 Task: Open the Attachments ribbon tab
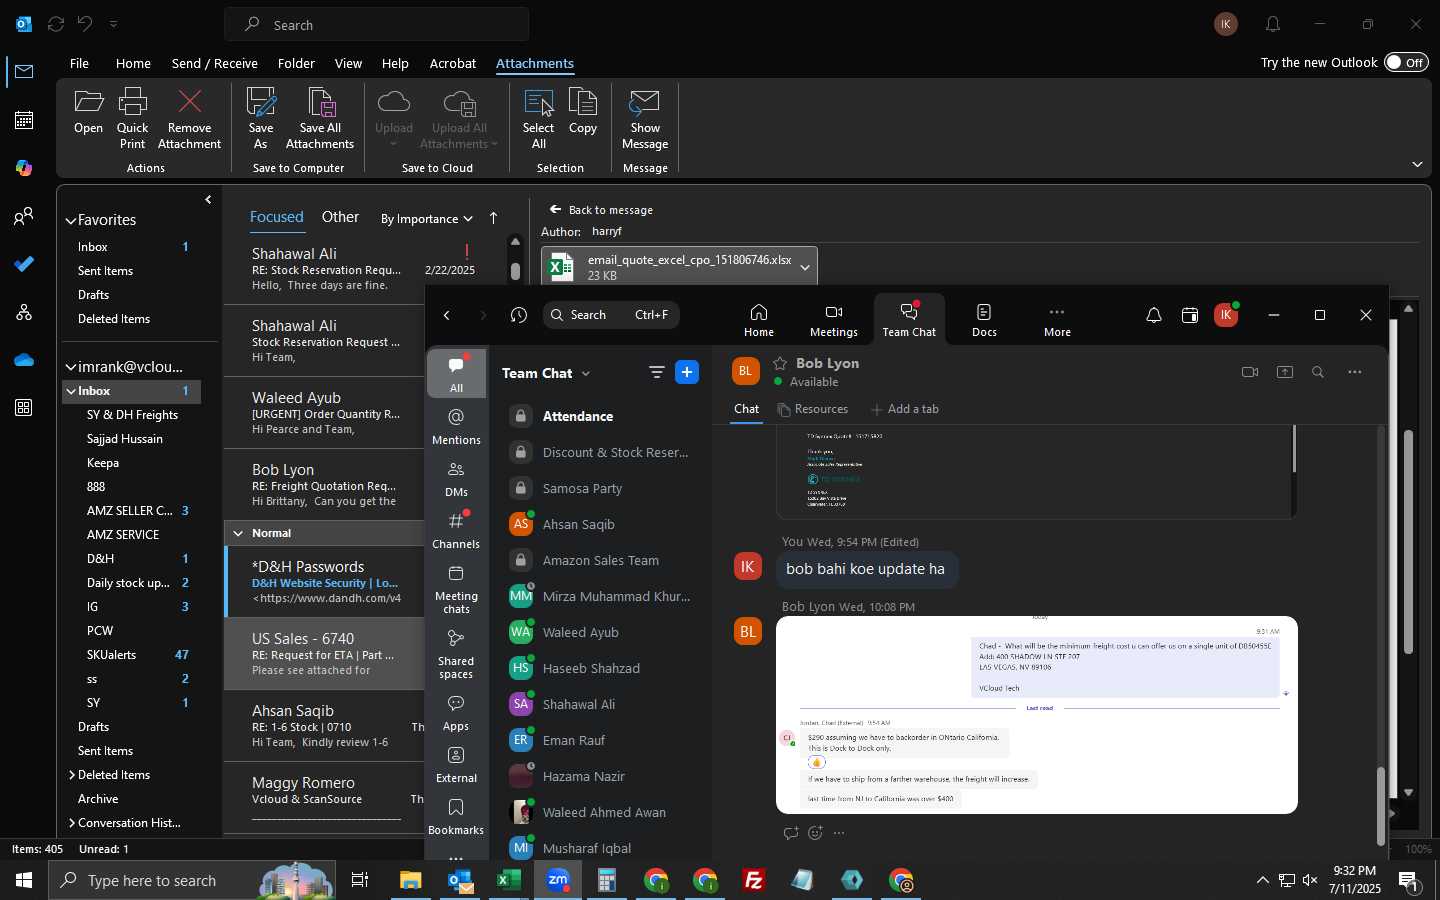coord(535,63)
